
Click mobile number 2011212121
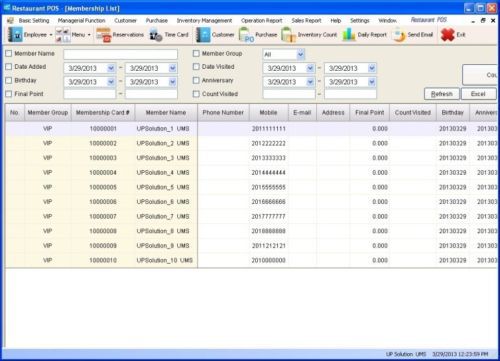click(268, 246)
